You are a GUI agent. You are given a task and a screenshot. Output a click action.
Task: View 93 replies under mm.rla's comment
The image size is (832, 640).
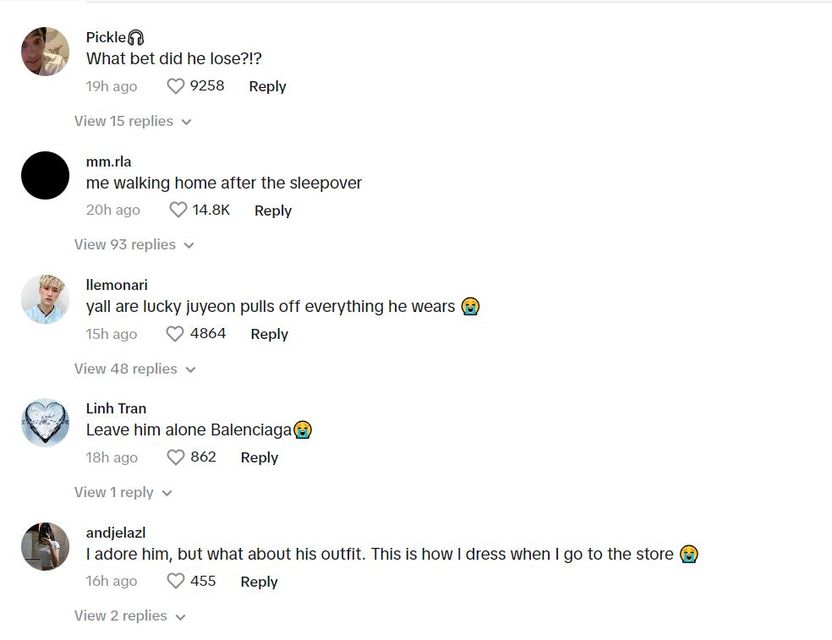[133, 245]
